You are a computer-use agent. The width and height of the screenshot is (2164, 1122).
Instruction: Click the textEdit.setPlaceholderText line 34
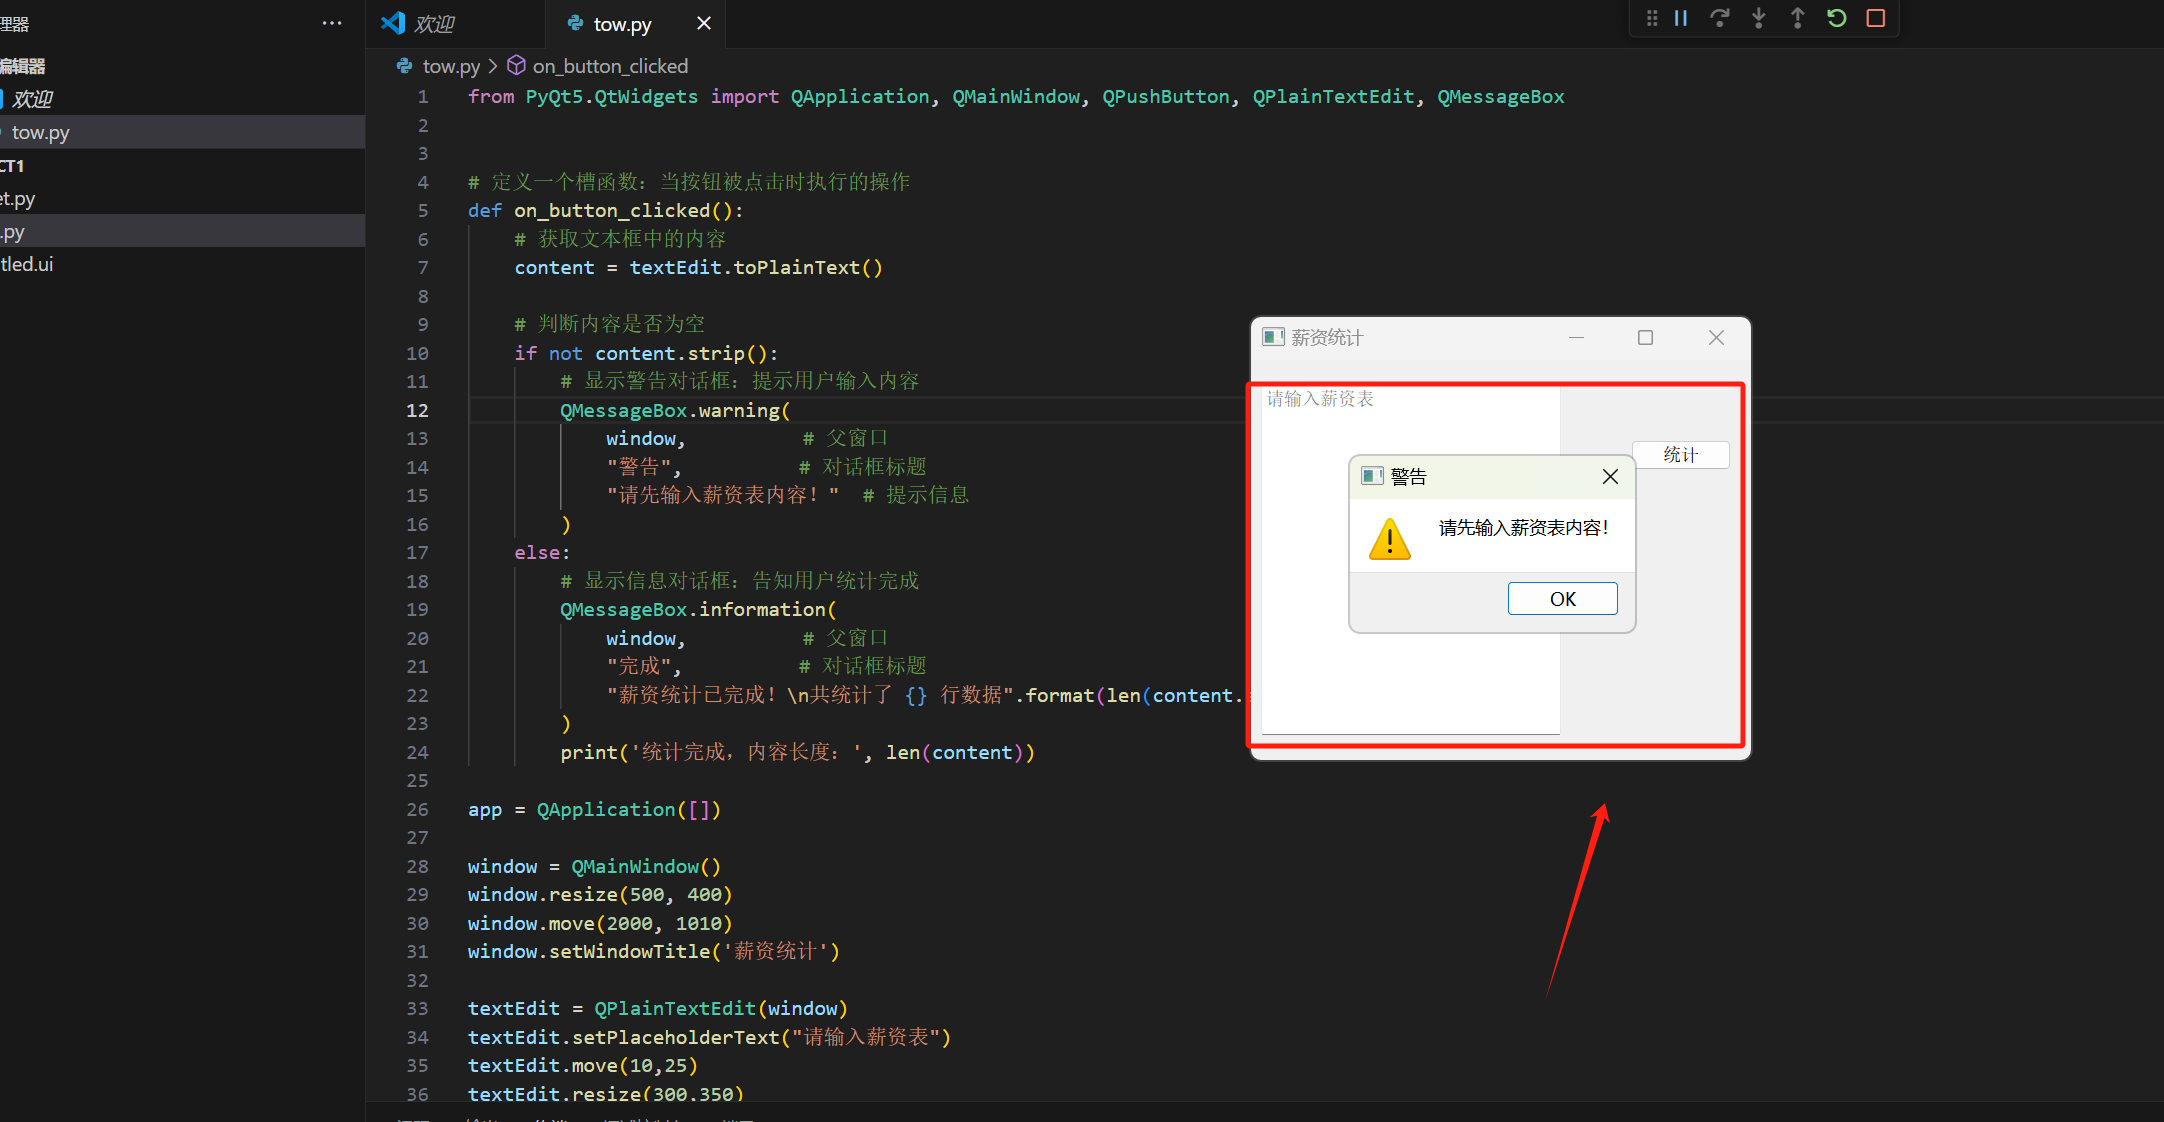(x=709, y=1037)
